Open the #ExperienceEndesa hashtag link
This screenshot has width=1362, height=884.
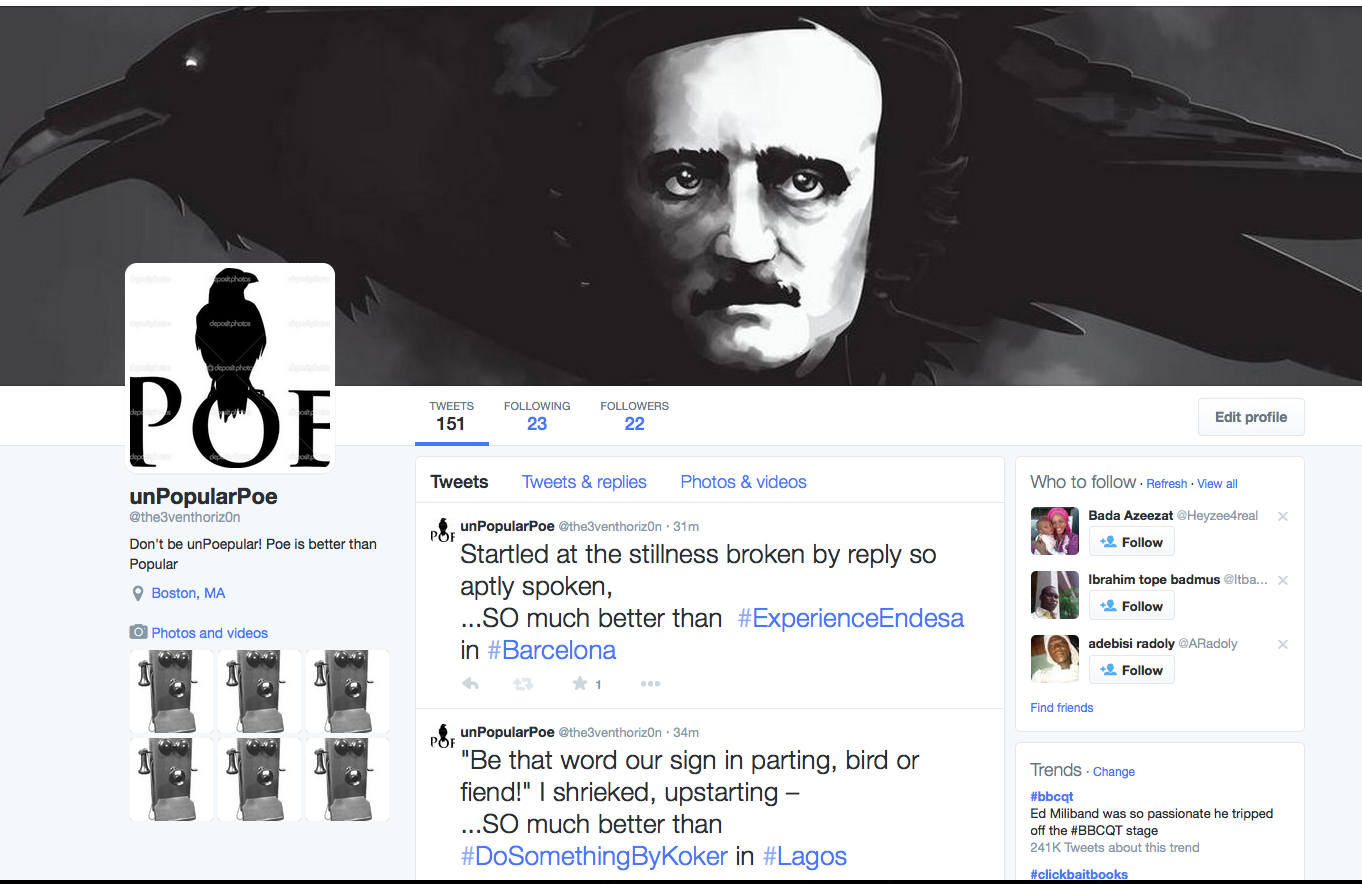pyautogui.click(x=850, y=618)
